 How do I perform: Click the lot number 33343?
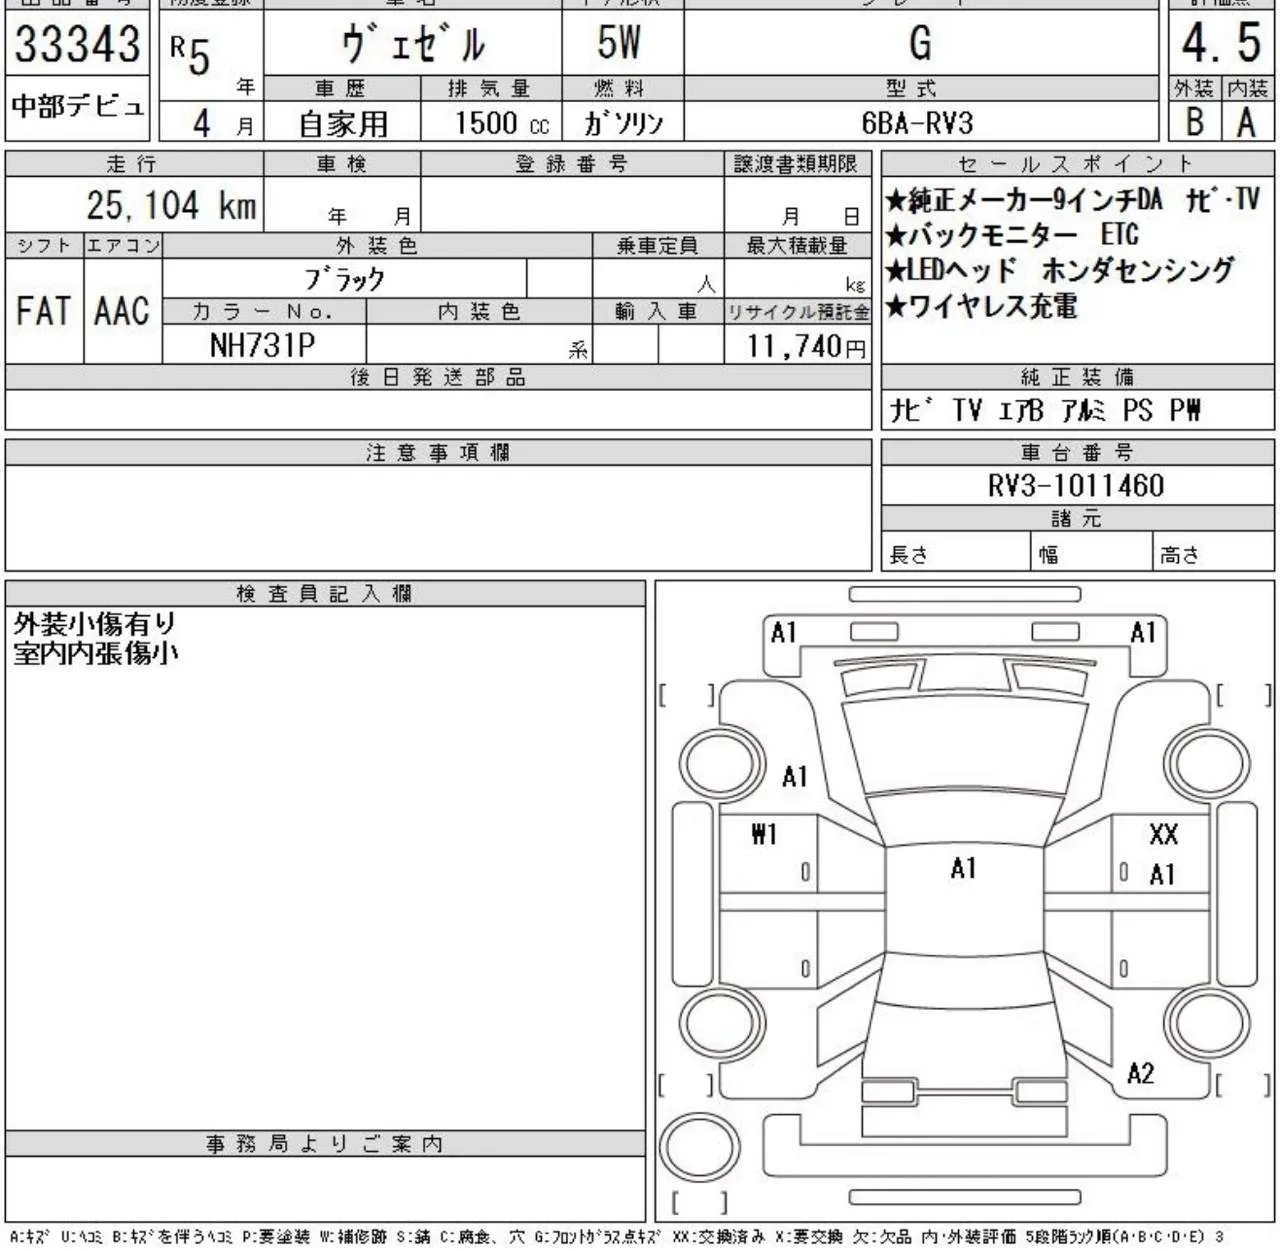point(77,44)
